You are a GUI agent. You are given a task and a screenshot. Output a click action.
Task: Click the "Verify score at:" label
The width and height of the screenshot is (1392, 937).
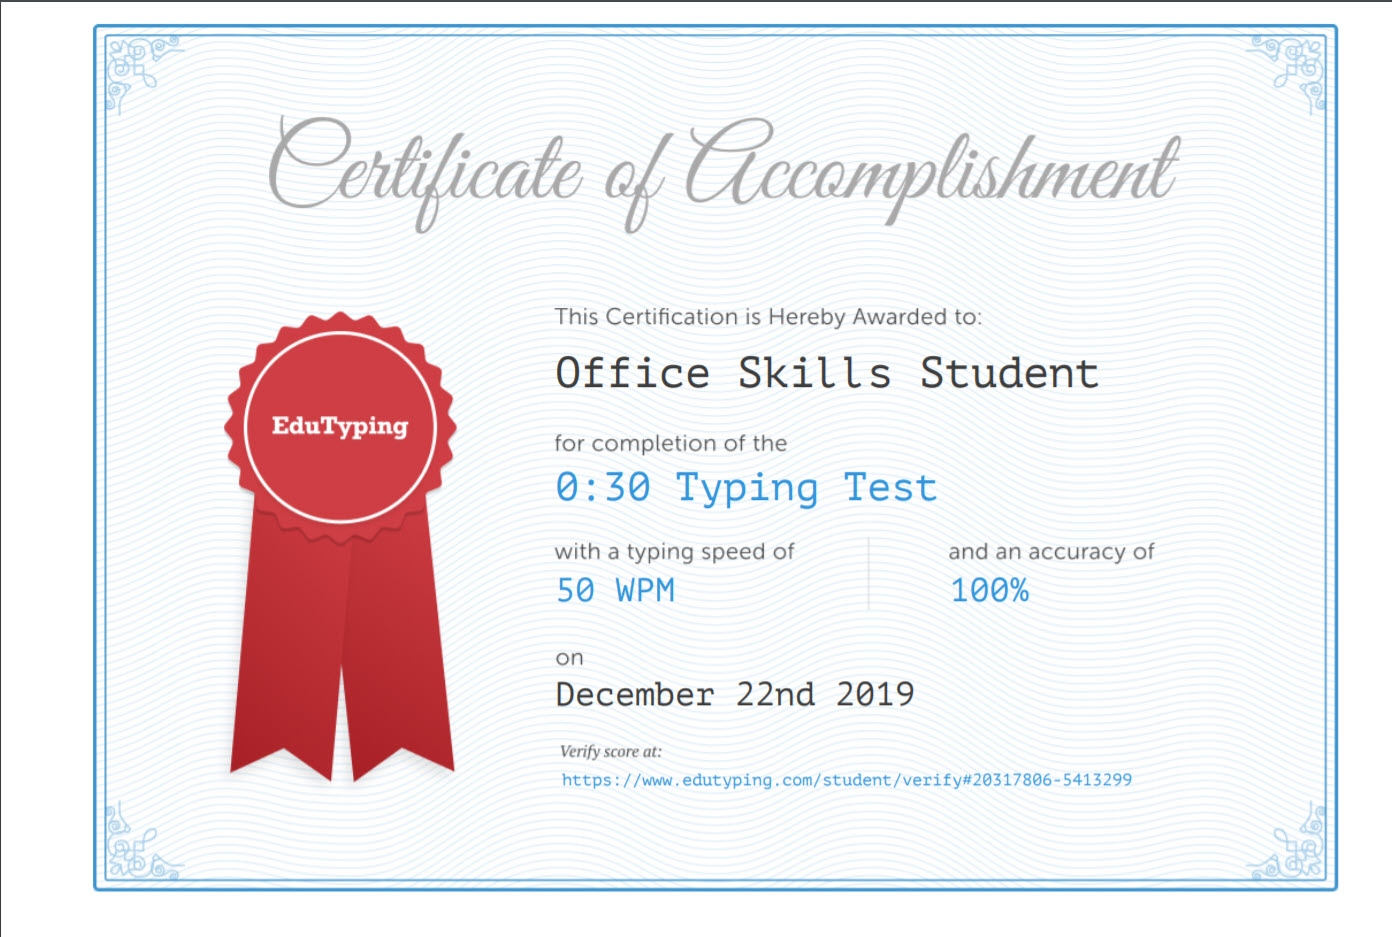[x=611, y=751]
